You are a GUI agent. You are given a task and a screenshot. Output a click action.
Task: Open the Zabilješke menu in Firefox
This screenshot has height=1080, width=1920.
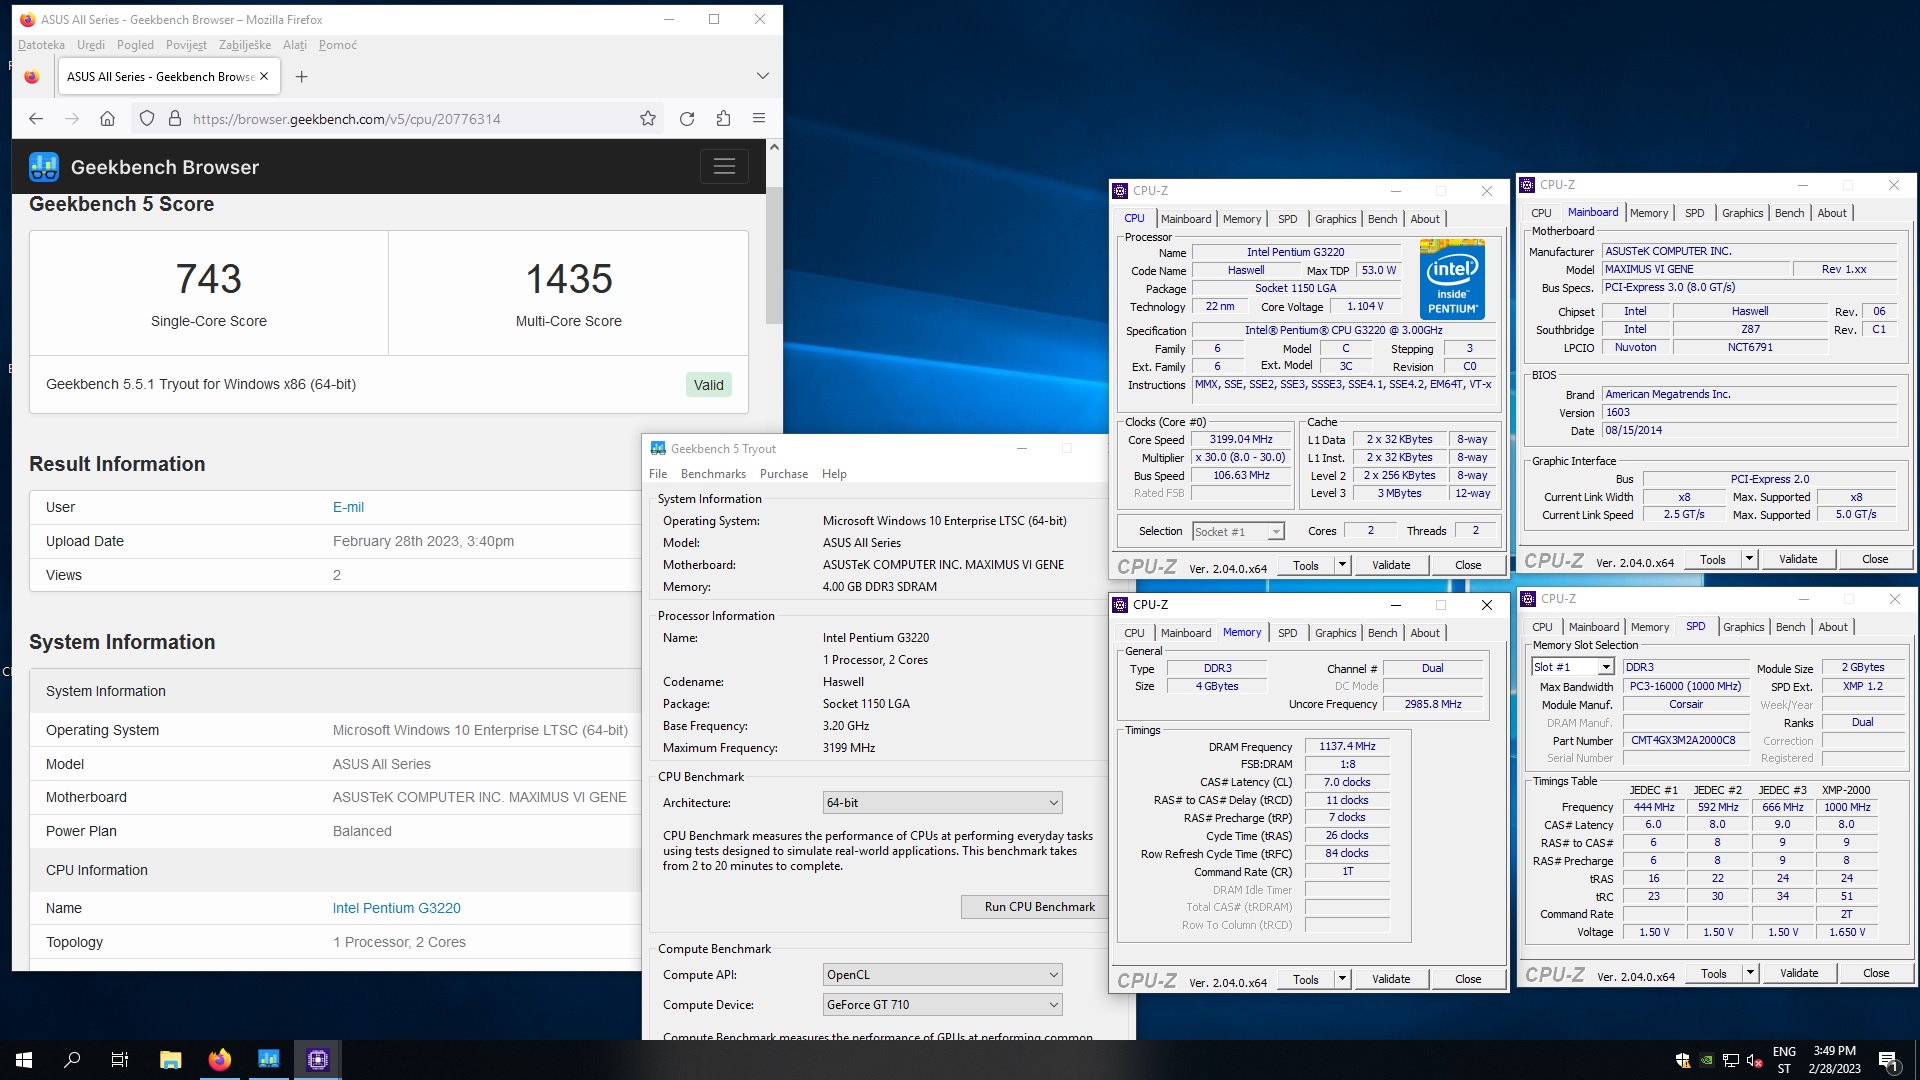point(245,45)
